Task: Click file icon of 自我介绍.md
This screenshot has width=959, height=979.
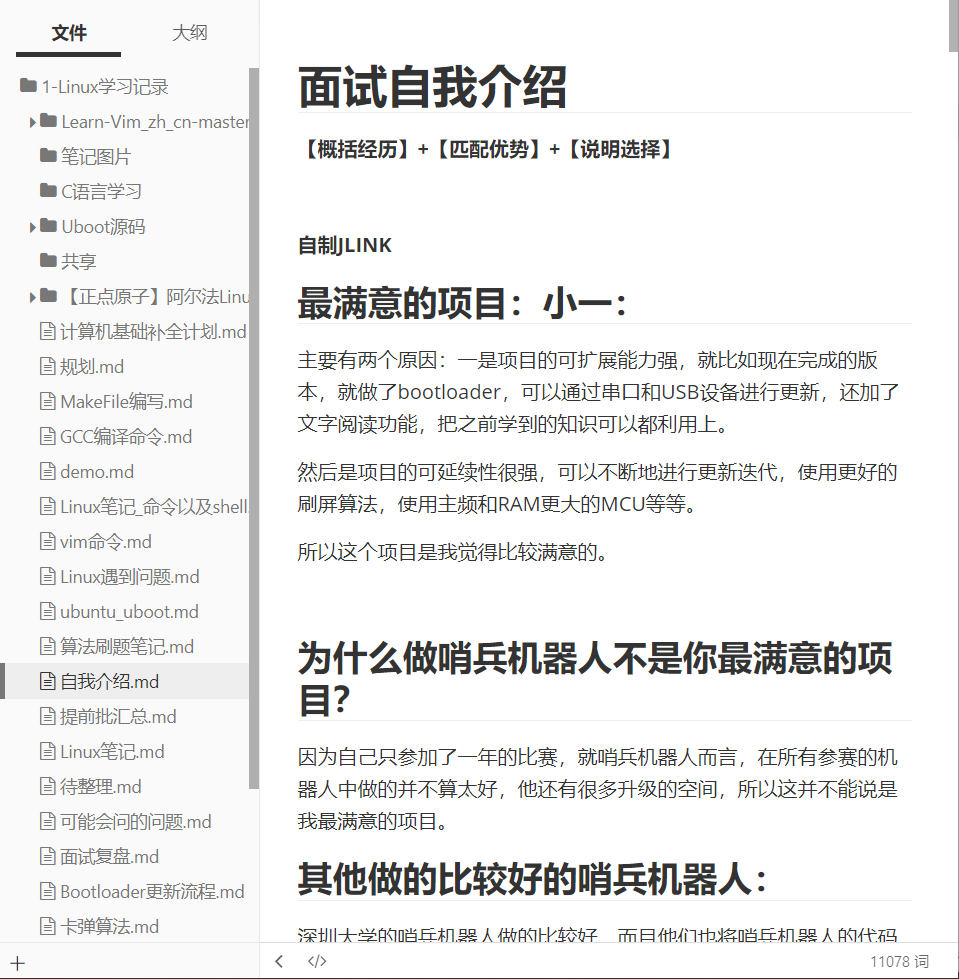Action: pyautogui.click(x=47, y=681)
